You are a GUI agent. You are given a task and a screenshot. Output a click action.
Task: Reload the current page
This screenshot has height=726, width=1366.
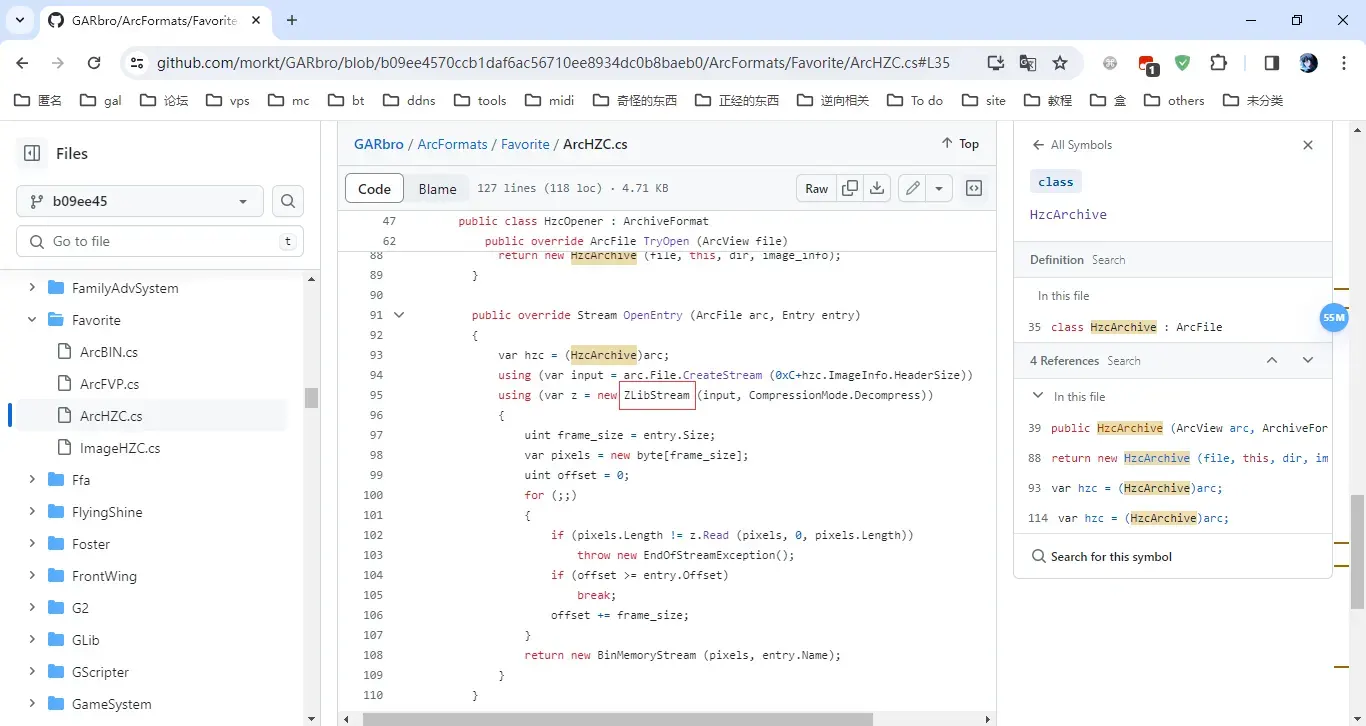click(x=94, y=63)
